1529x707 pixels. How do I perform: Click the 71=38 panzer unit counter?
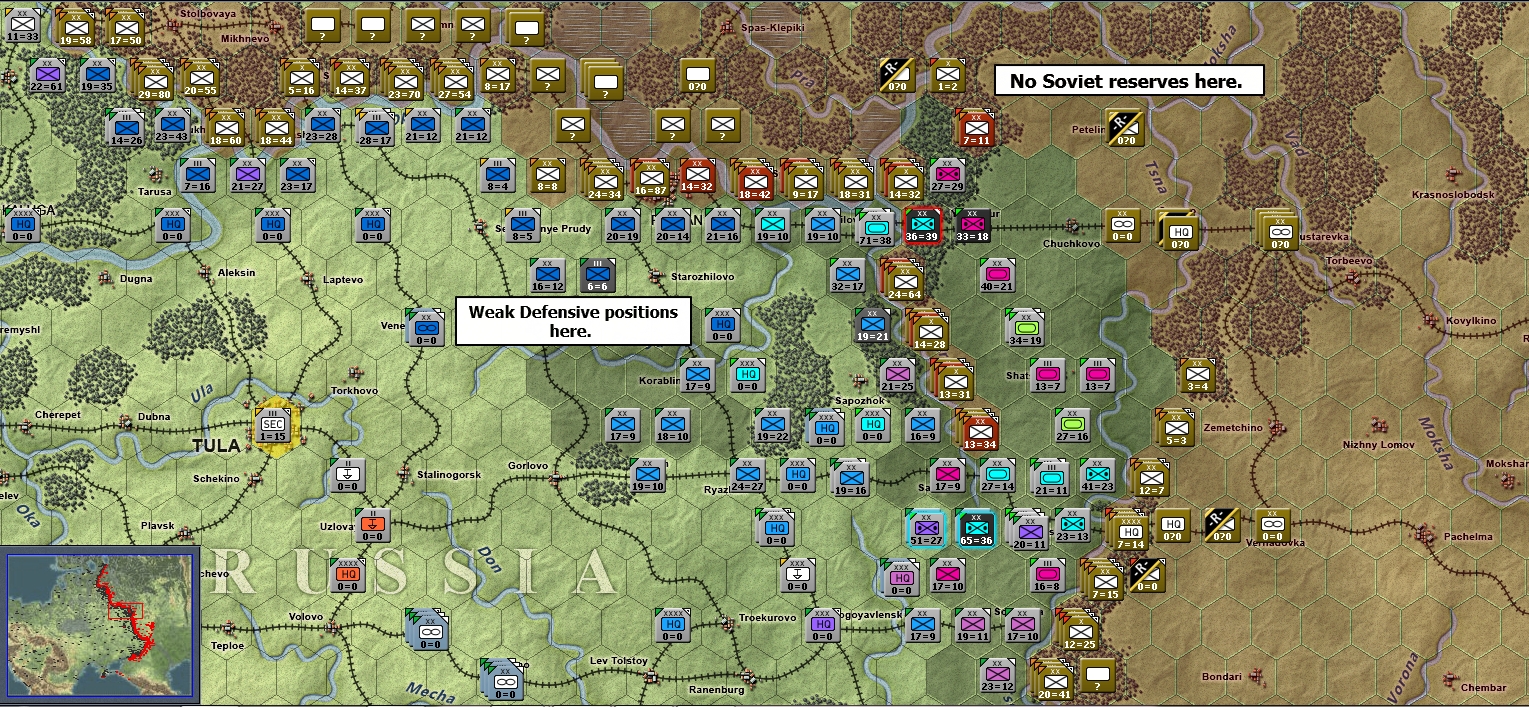[x=875, y=229]
